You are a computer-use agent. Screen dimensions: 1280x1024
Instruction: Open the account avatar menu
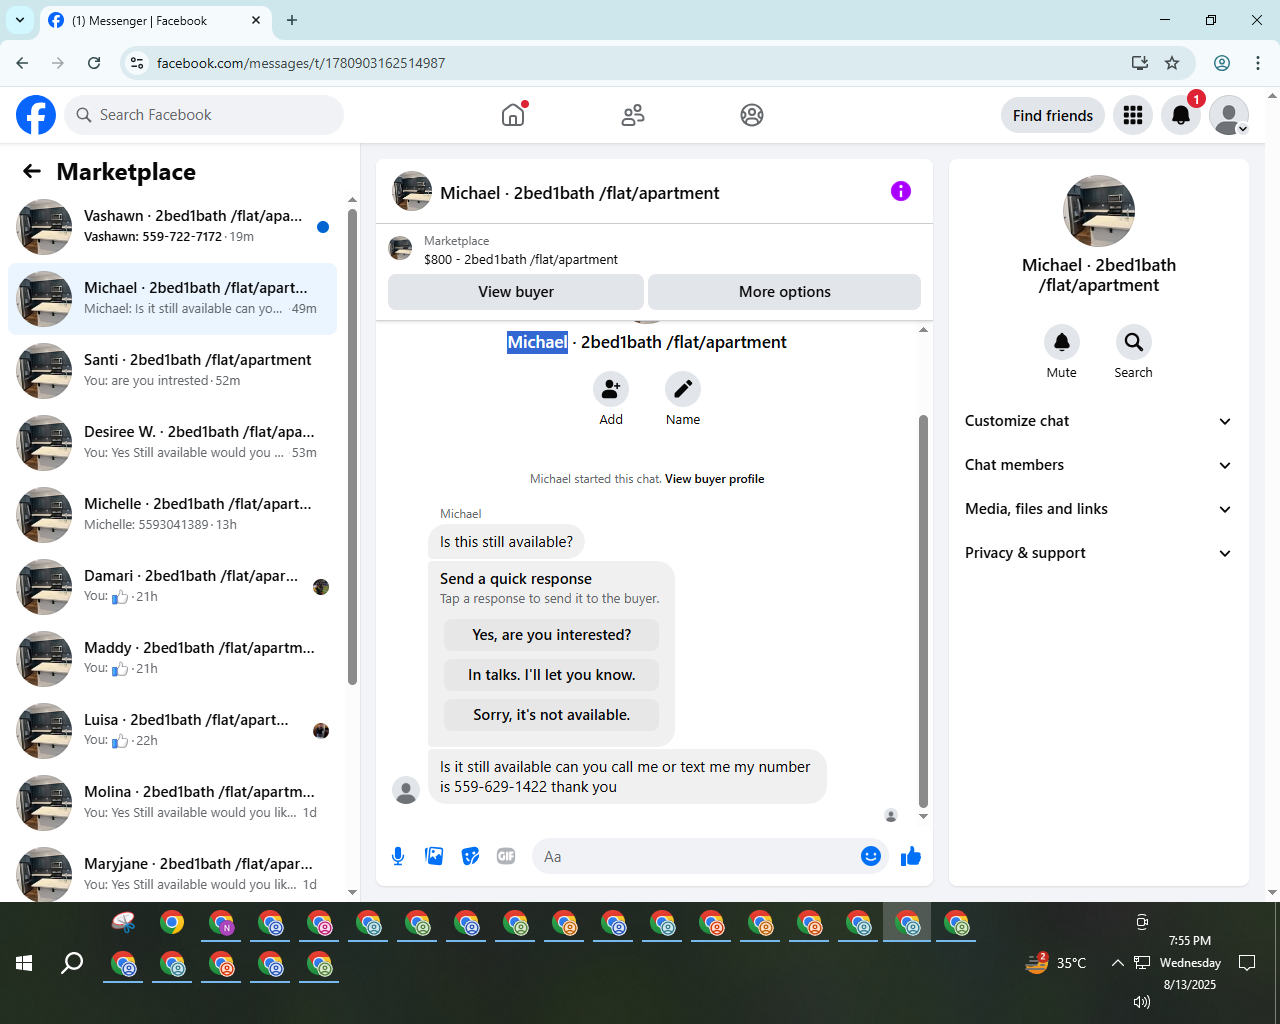(1229, 115)
